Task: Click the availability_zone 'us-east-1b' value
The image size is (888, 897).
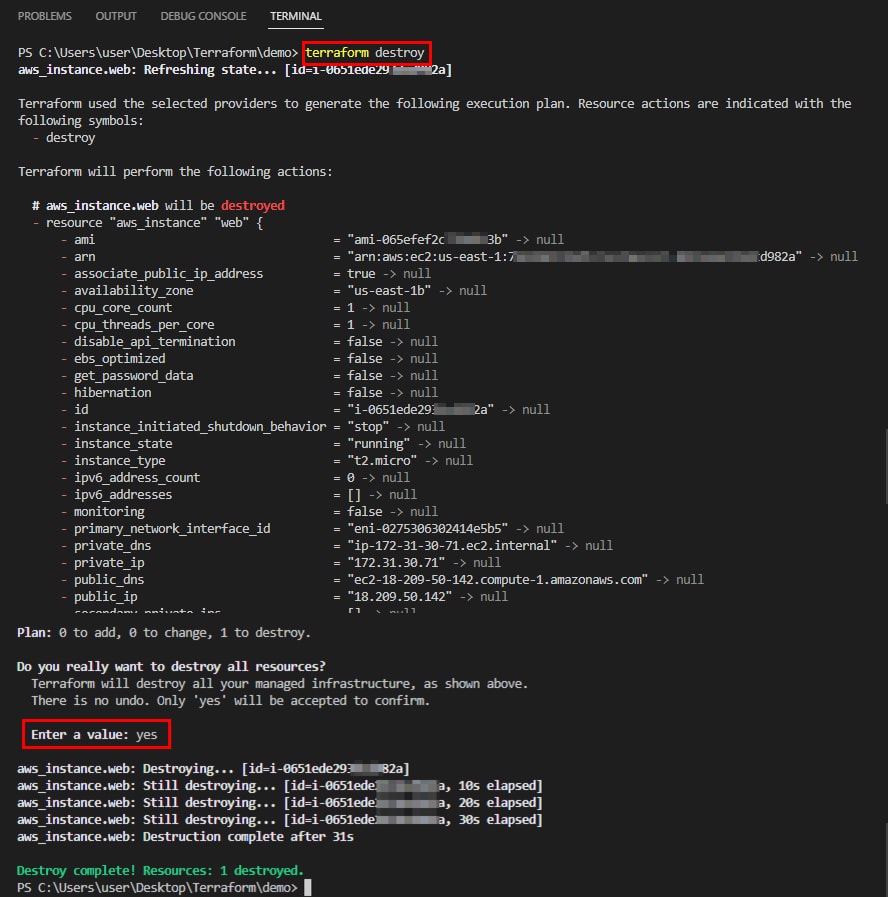Action: (x=385, y=290)
